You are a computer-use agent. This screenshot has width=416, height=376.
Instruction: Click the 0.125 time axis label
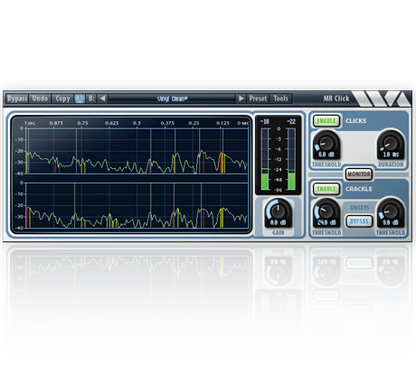tap(223, 123)
